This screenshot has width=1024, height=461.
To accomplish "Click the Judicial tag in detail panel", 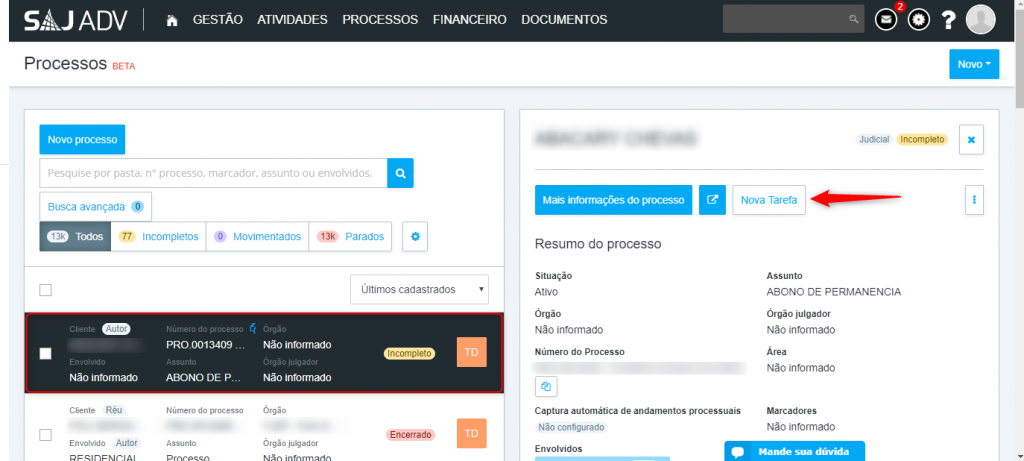I will (x=874, y=140).
